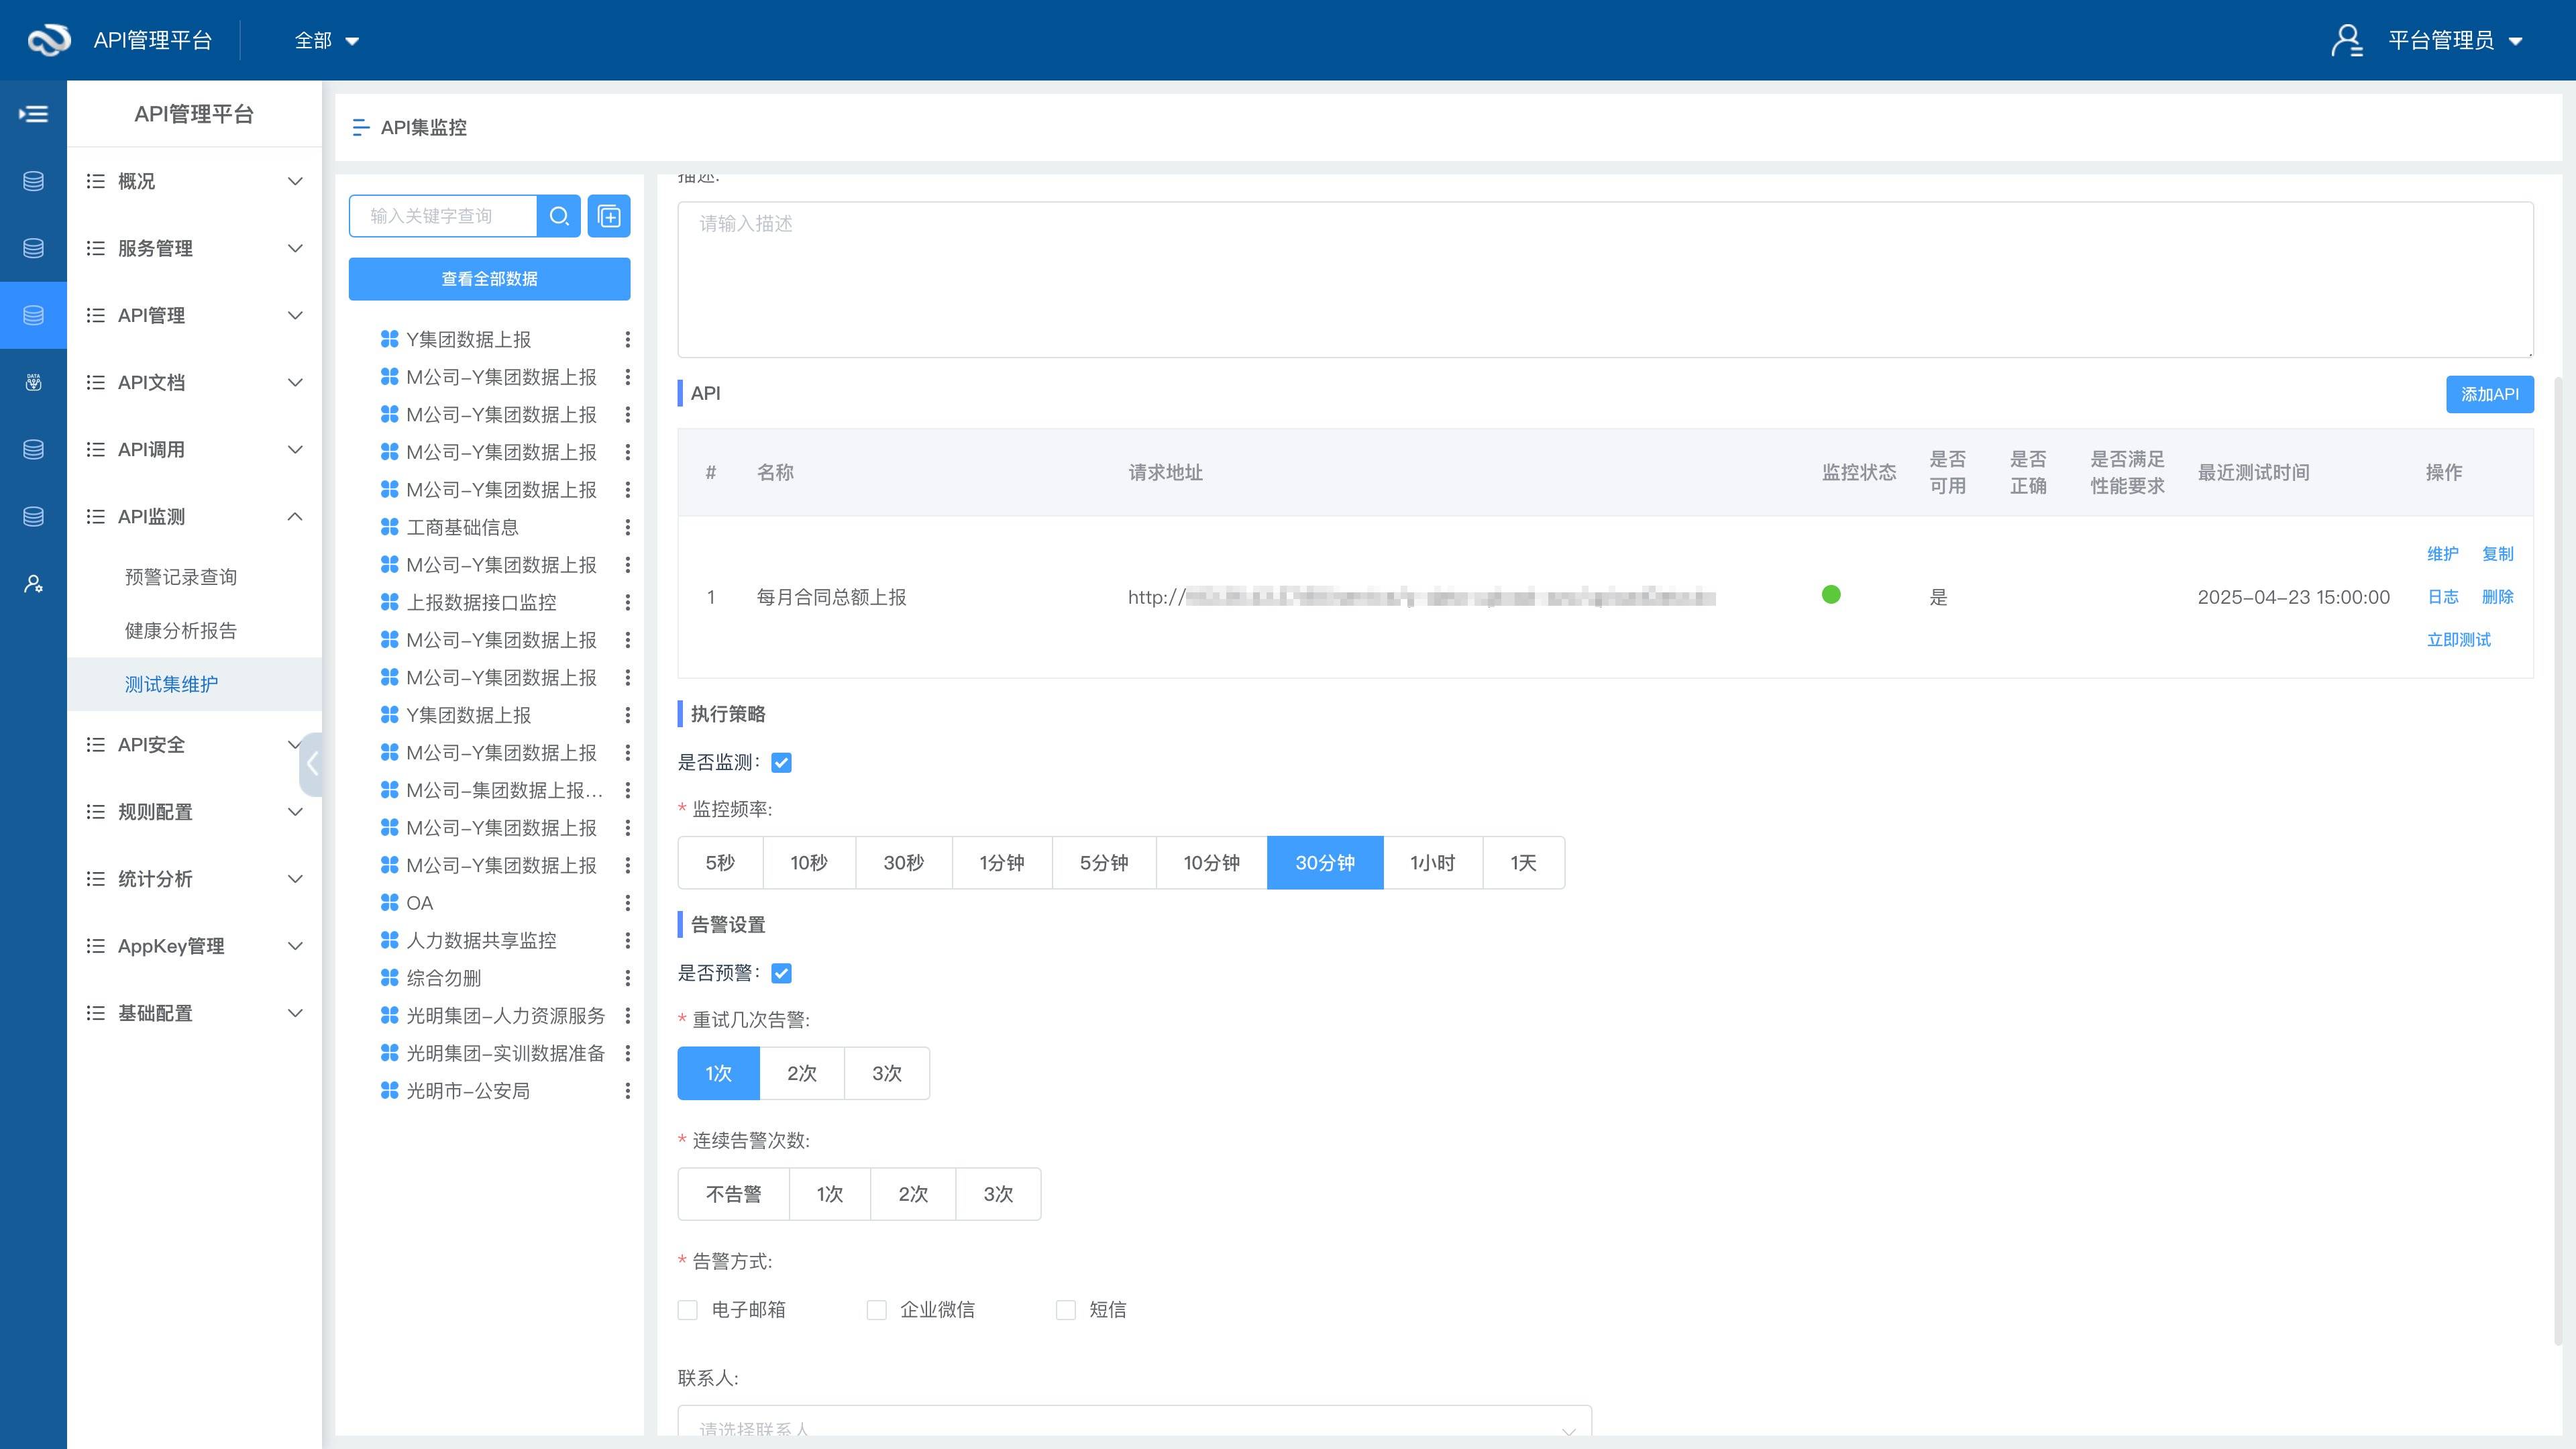
Task: Enable 电子邮箱 alert method checkbox
Action: tap(688, 1310)
